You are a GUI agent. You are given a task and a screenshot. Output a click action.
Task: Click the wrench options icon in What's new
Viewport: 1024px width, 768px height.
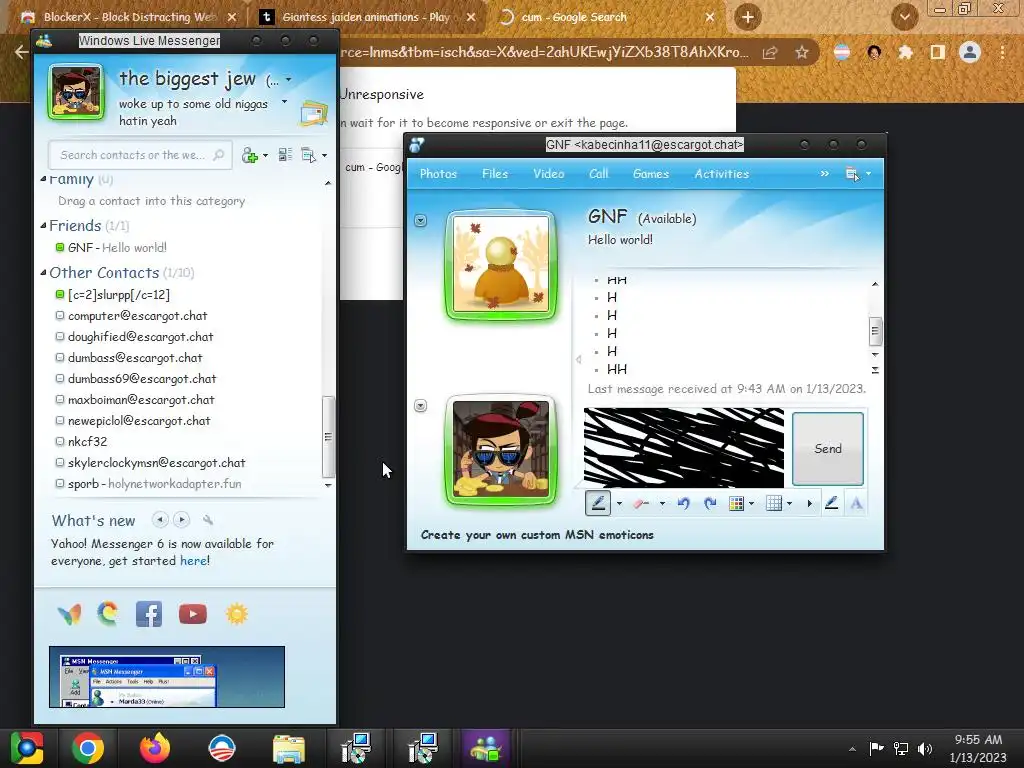click(208, 520)
